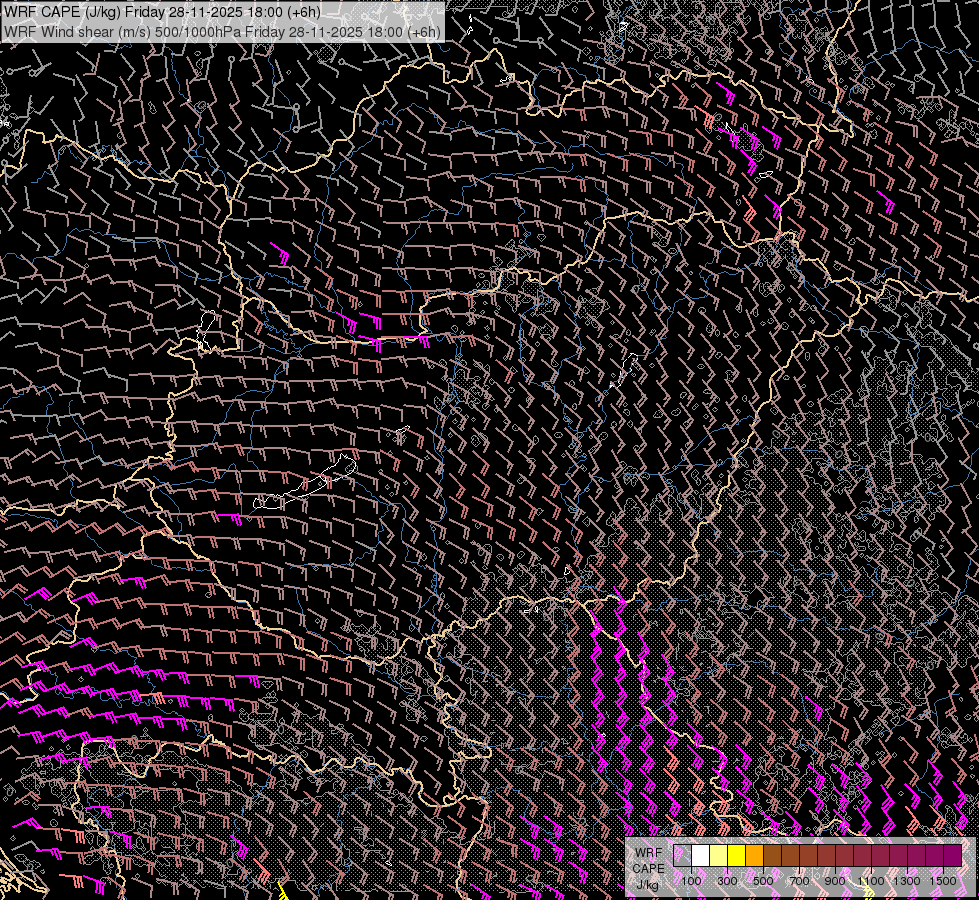
Task: Click the first transparent legend swatch
Action: click(682, 856)
